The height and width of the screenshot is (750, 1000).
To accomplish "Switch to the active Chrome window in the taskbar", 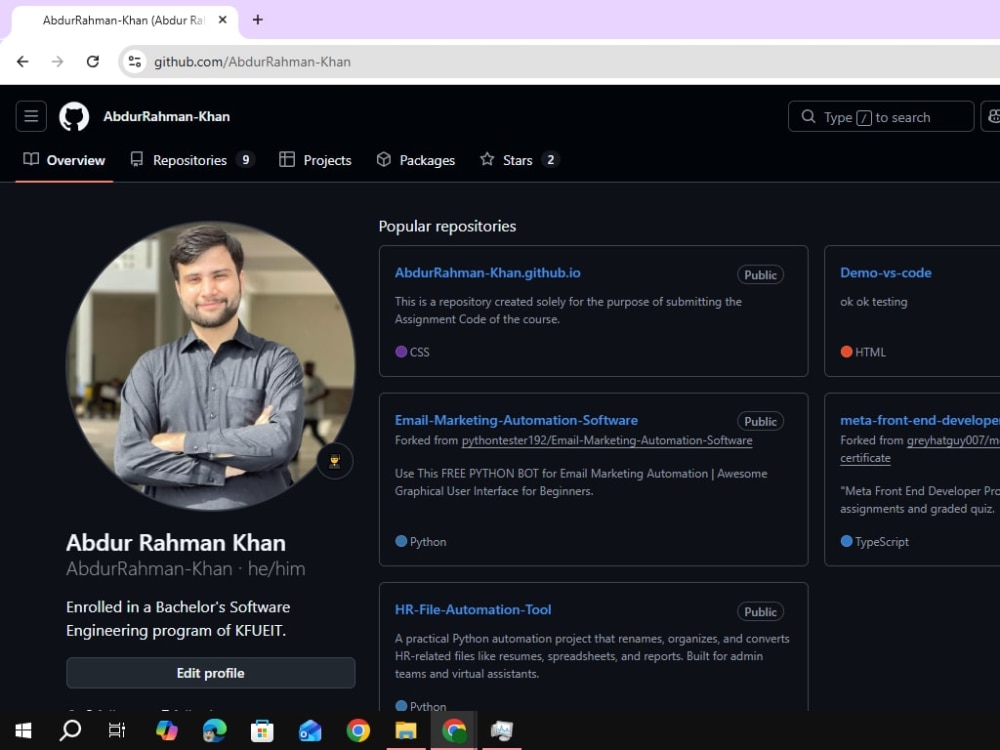I will [454, 730].
